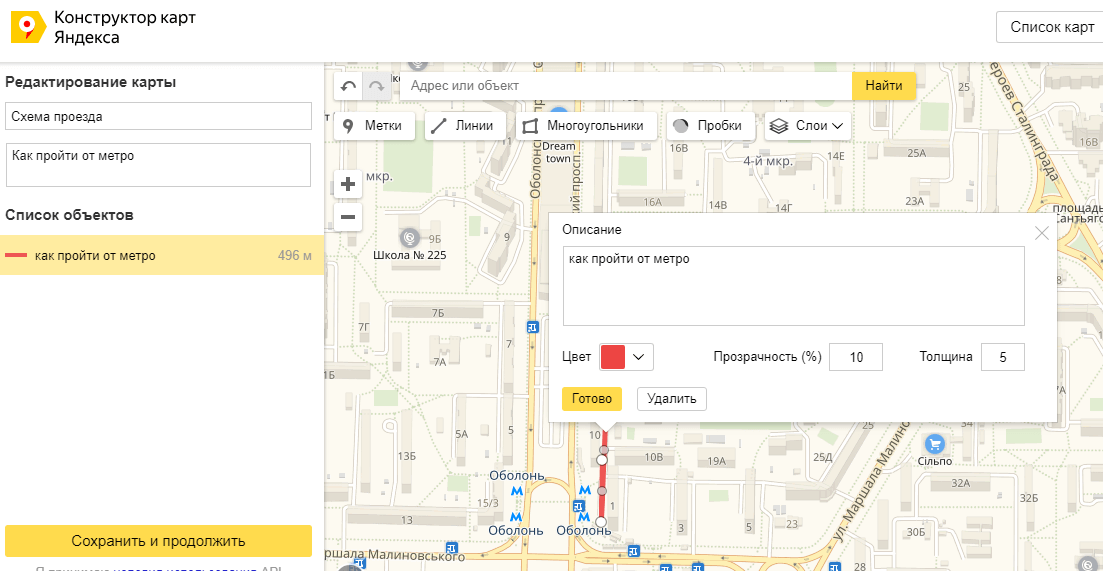Click the Yandex map constructor logo

pyautogui.click(x=27, y=27)
